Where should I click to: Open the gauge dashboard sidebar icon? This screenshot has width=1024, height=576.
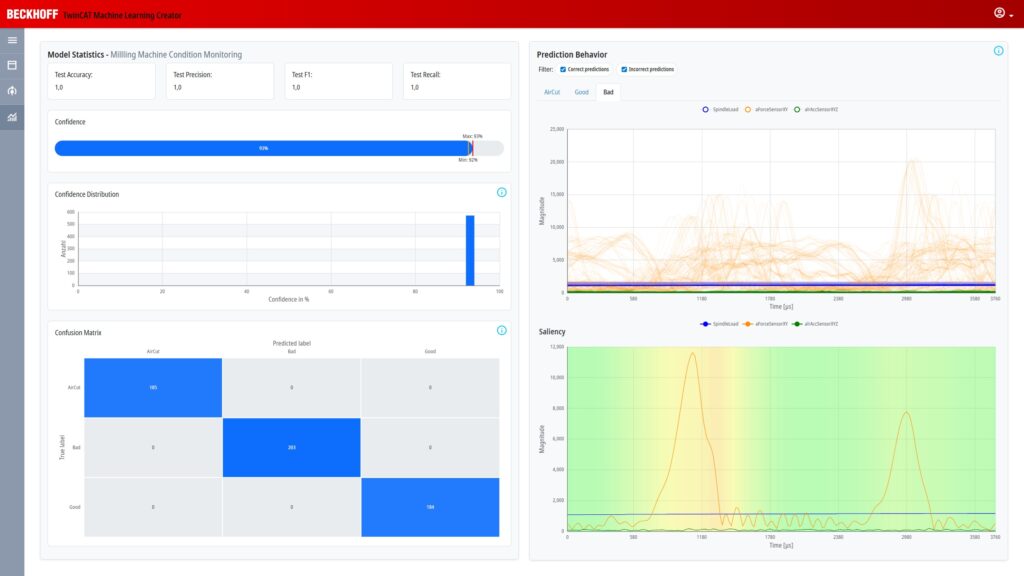[x=12, y=91]
